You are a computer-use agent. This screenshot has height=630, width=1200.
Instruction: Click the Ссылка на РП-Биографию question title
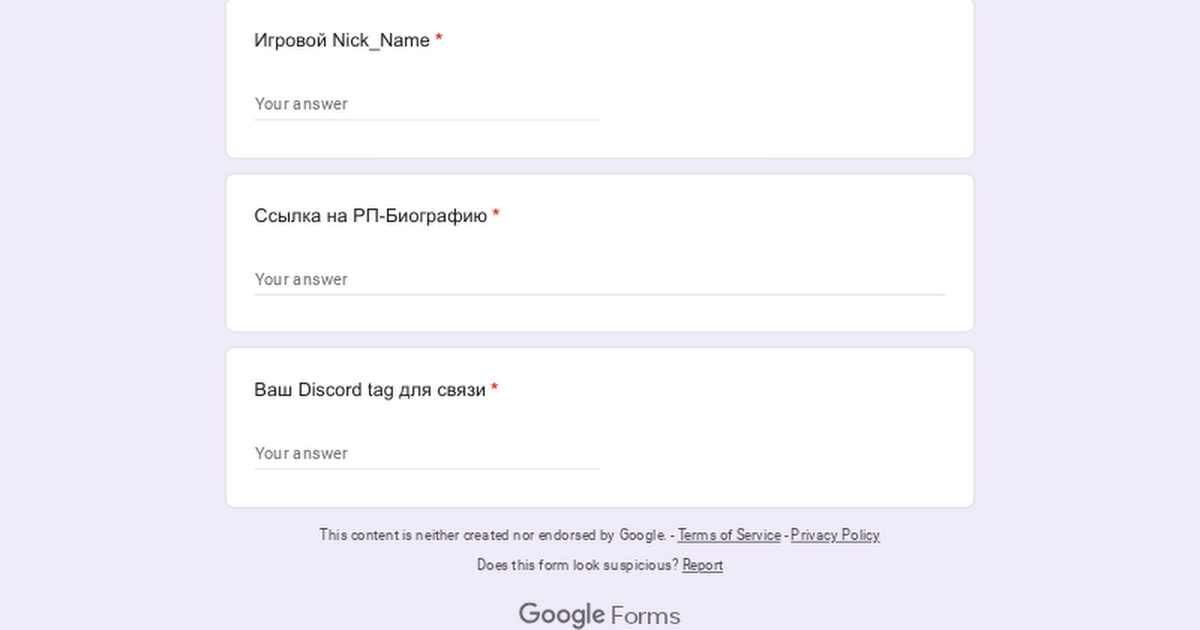(x=370, y=216)
